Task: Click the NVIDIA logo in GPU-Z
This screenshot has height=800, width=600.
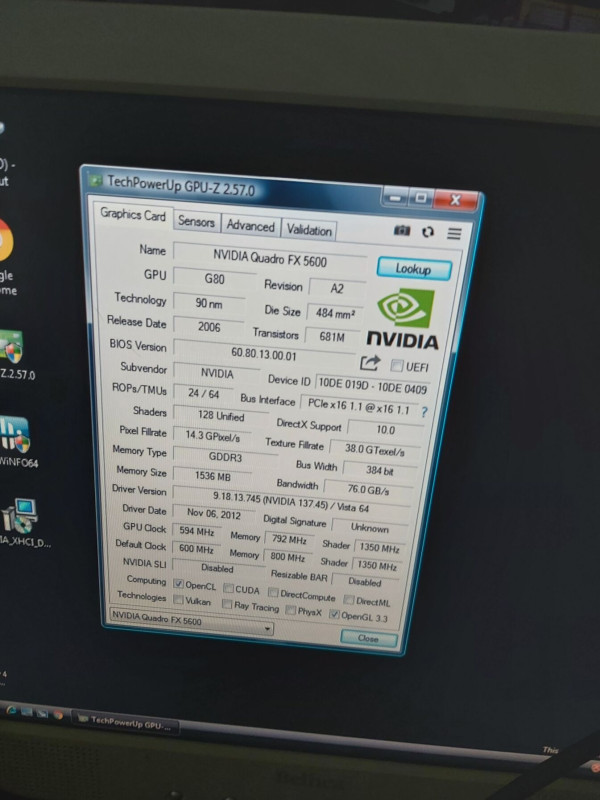Action: [404, 319]
